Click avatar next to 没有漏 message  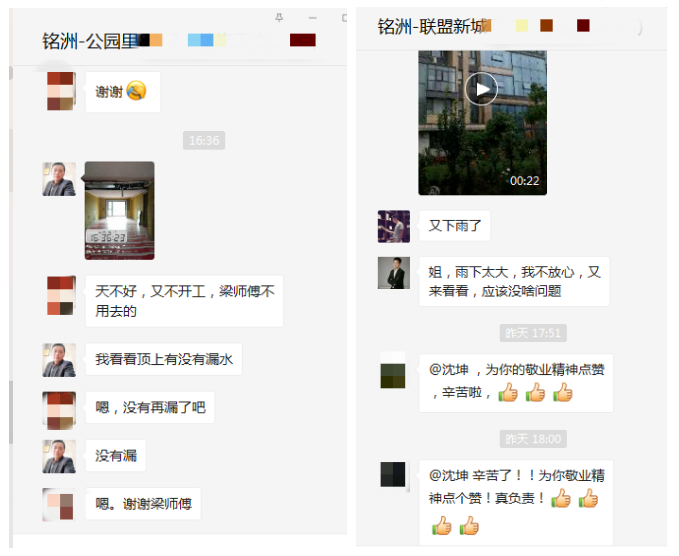click(59, 456)
